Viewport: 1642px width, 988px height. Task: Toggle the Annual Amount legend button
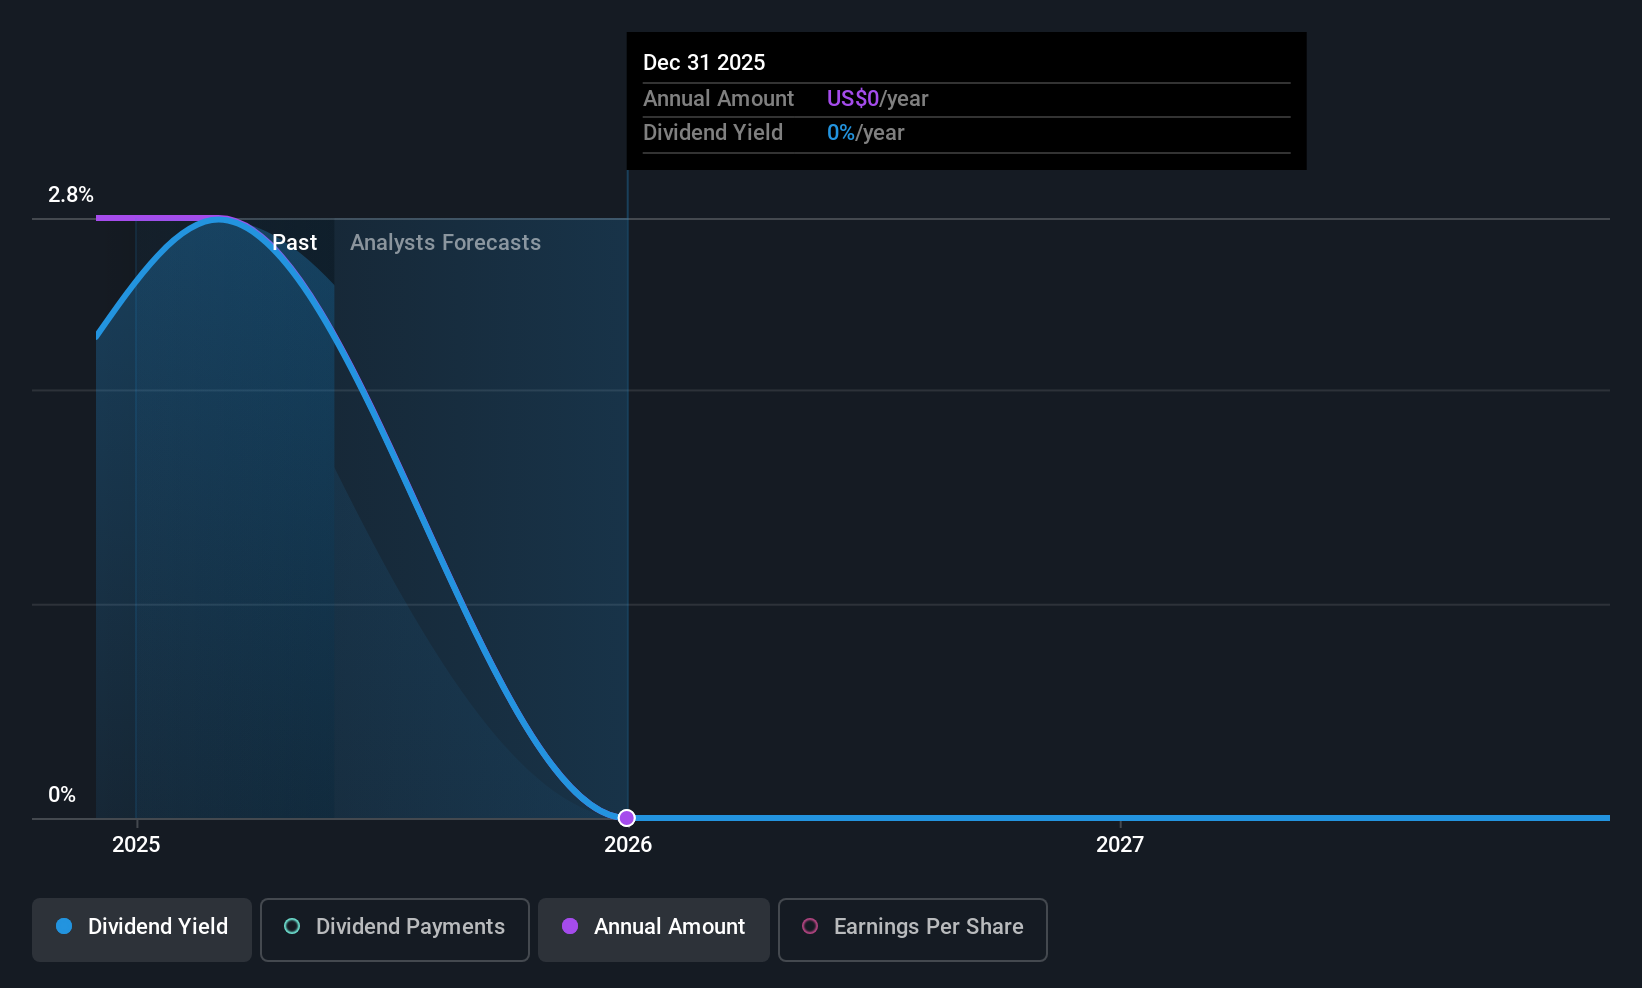(x=654, y=929)
